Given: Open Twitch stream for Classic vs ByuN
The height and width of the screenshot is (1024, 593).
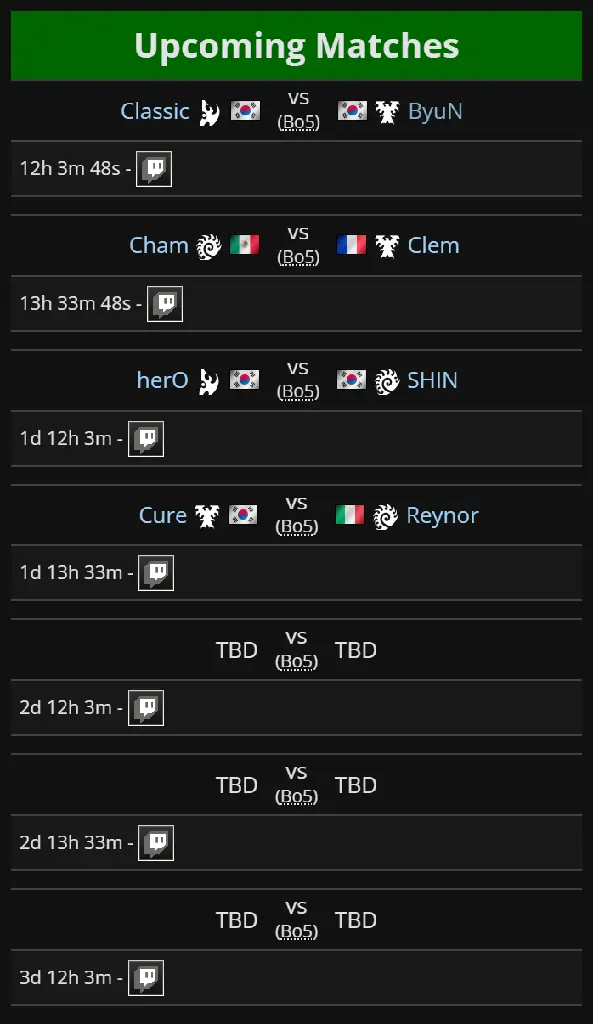Looking at the screenshot, I should point(154,168).
